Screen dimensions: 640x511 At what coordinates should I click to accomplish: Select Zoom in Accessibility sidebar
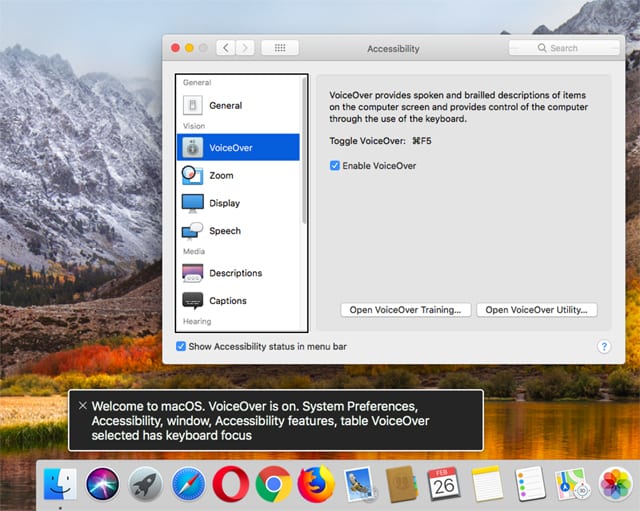[x=238, y=176]
